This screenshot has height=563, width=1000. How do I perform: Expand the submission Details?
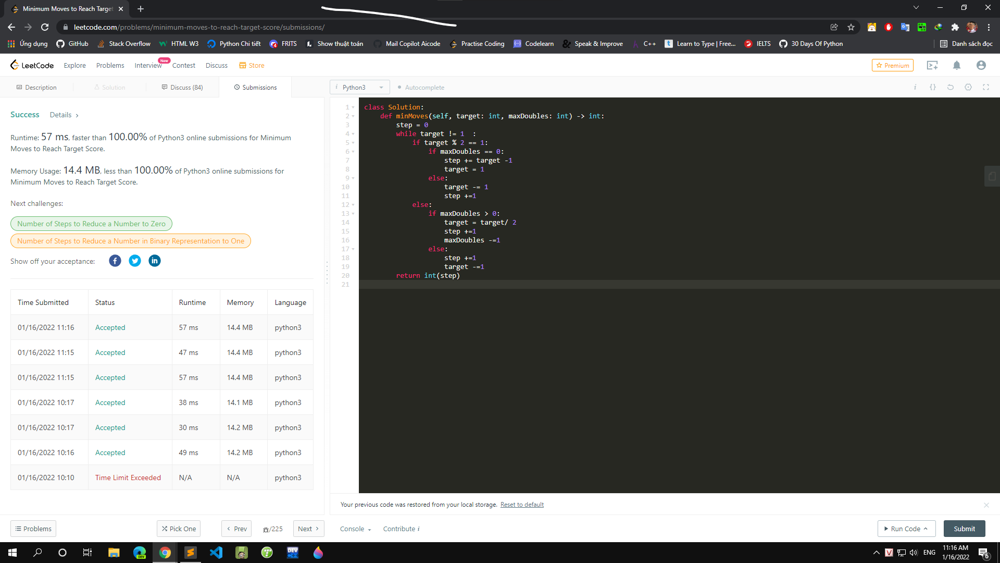(63, 115)
